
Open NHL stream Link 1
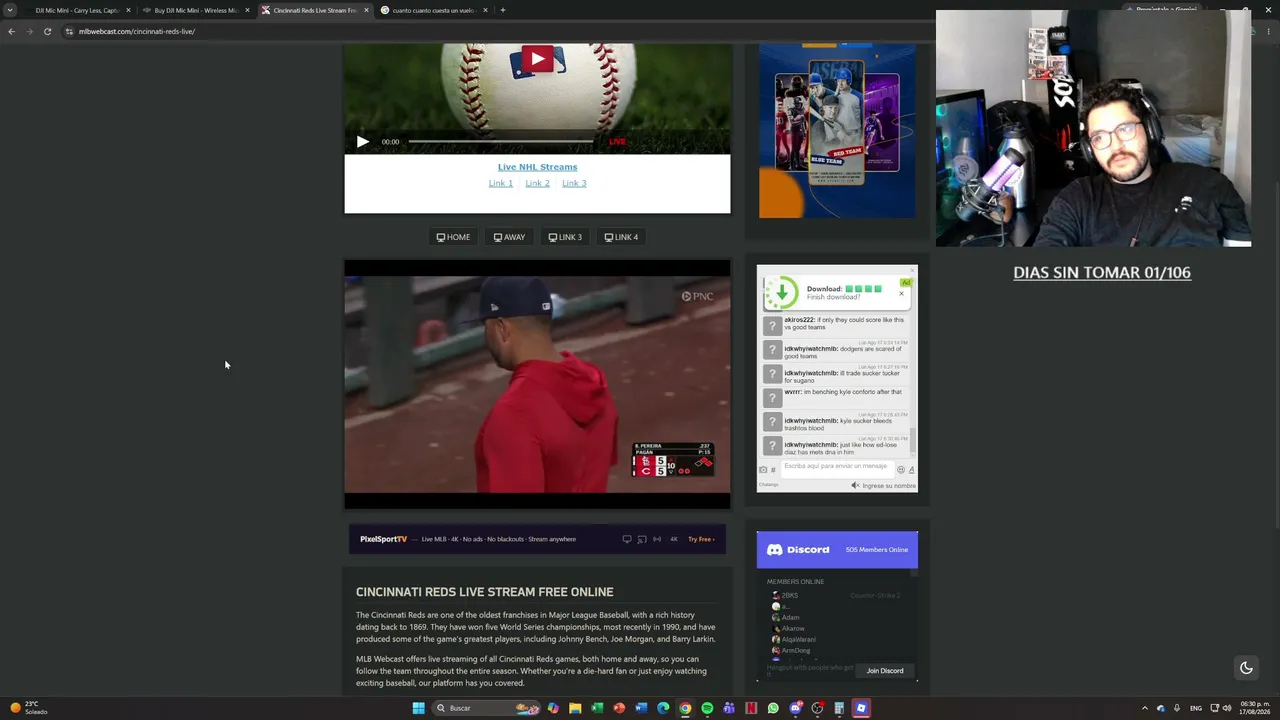pyautogui.click(x=500, y=183)
